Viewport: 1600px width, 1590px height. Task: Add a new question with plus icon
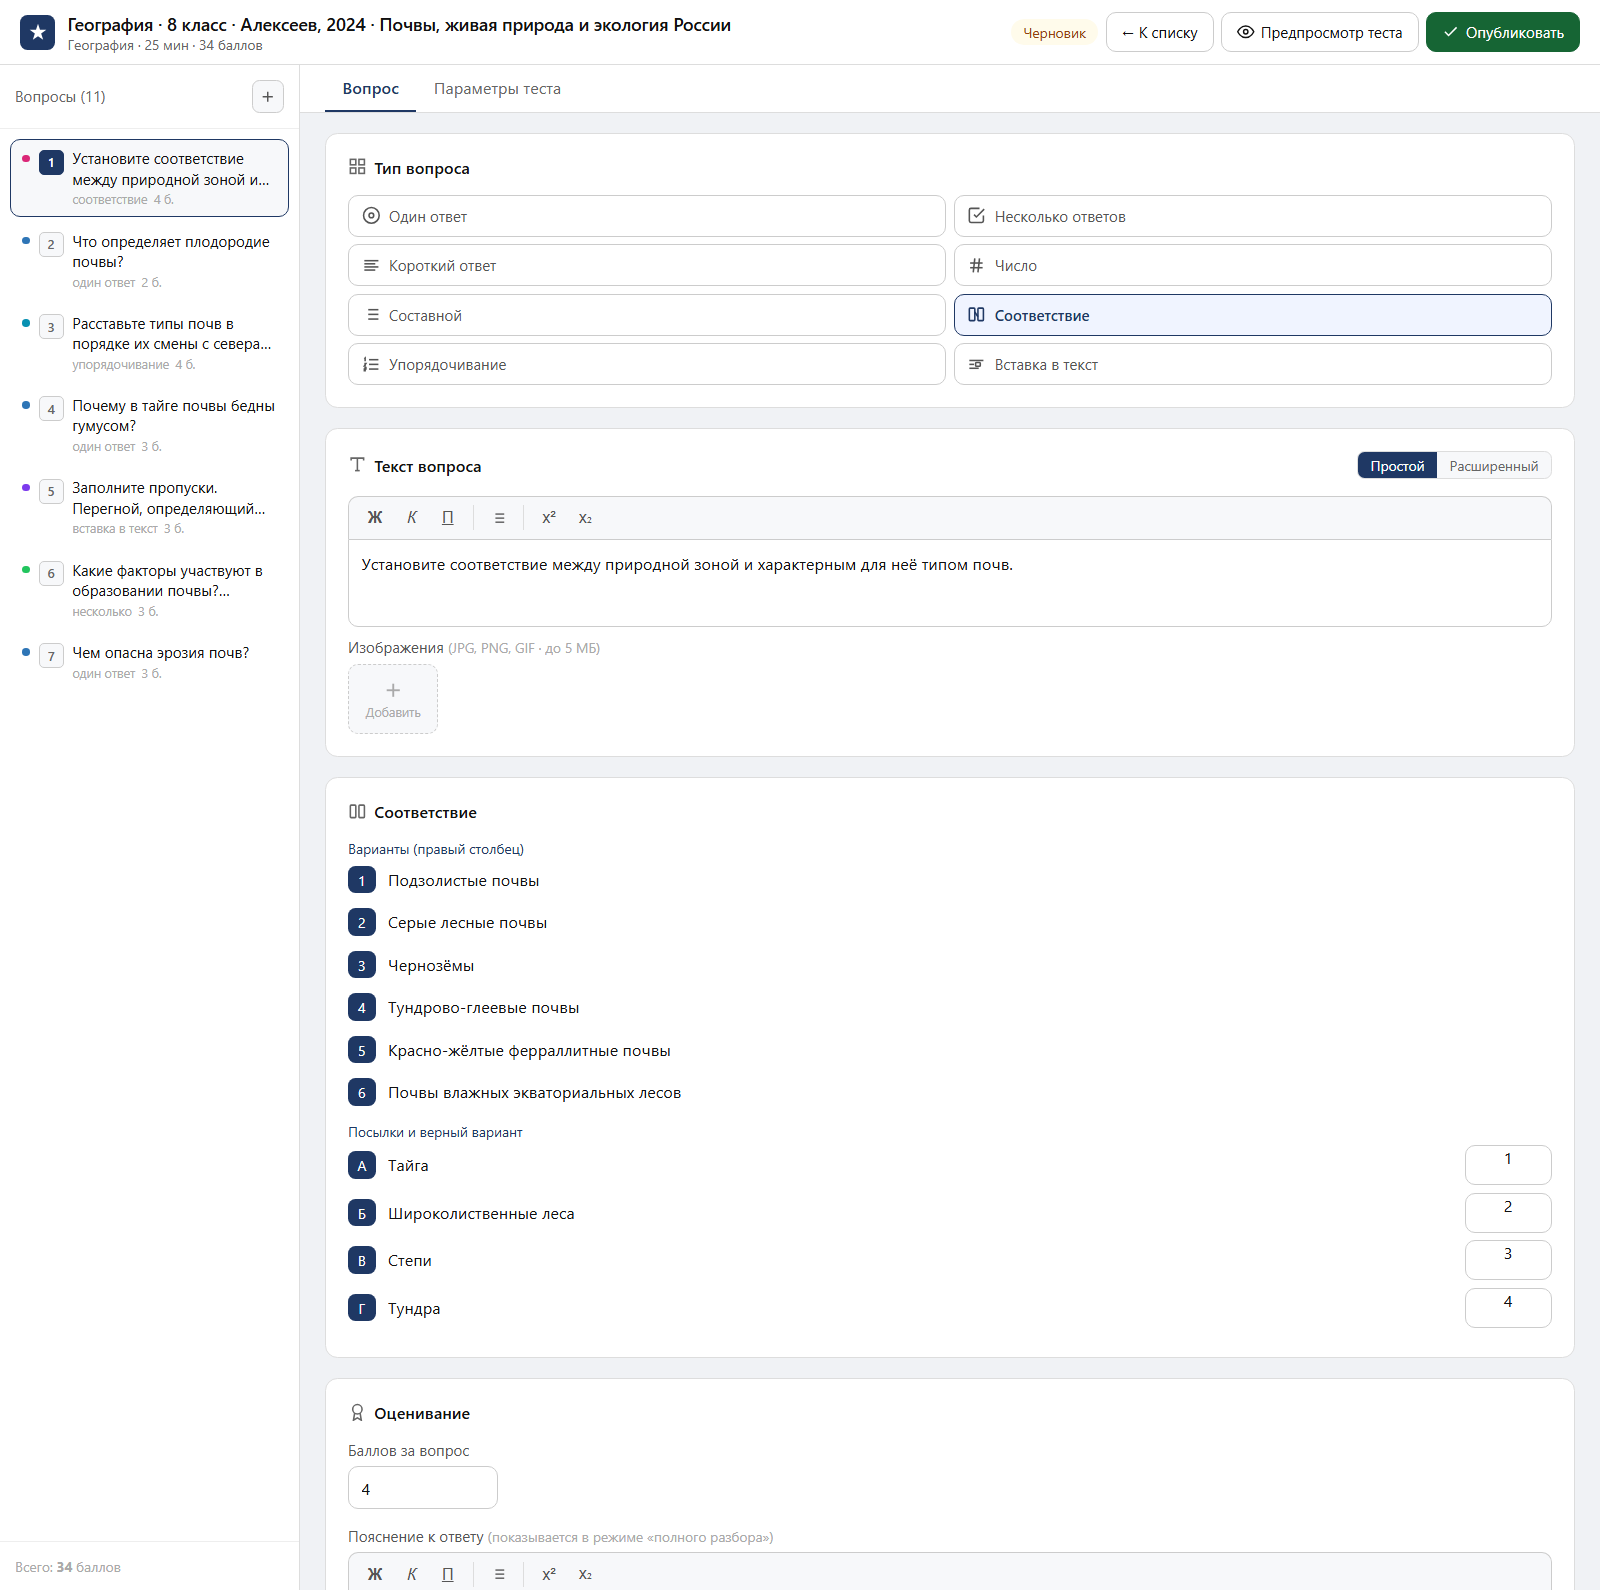point(267,97)
